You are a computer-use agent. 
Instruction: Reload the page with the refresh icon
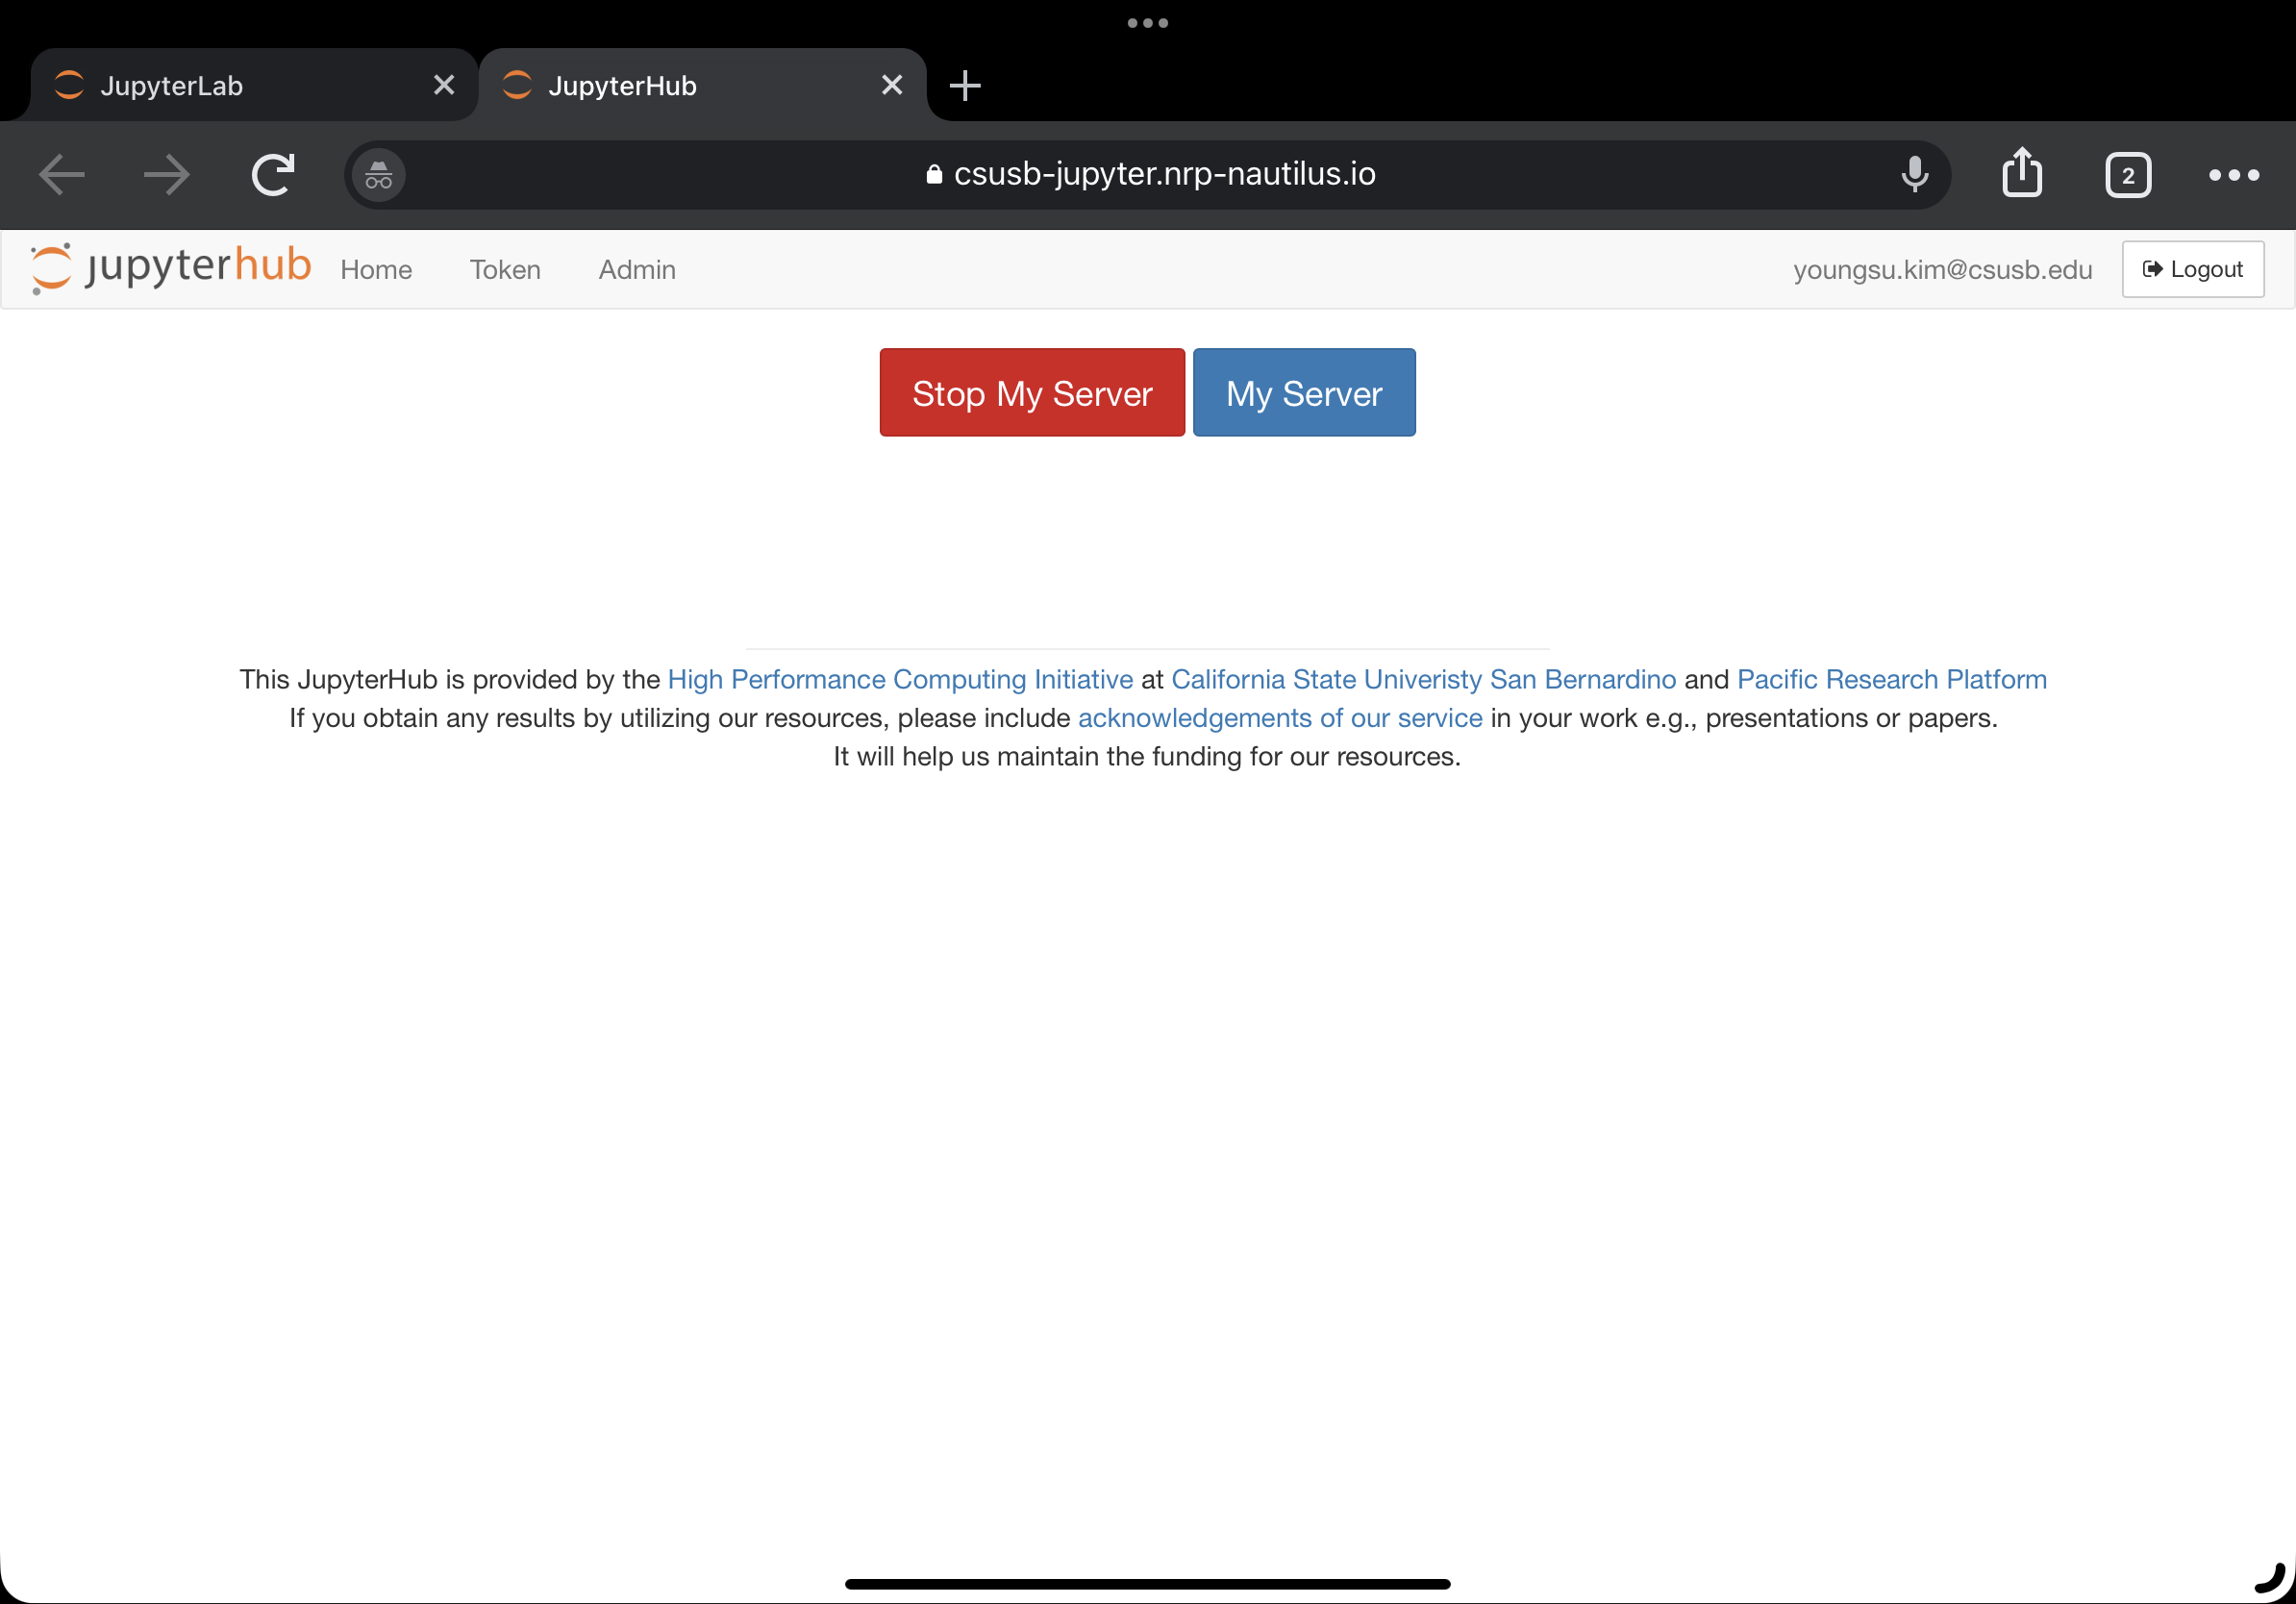[273, 175]
